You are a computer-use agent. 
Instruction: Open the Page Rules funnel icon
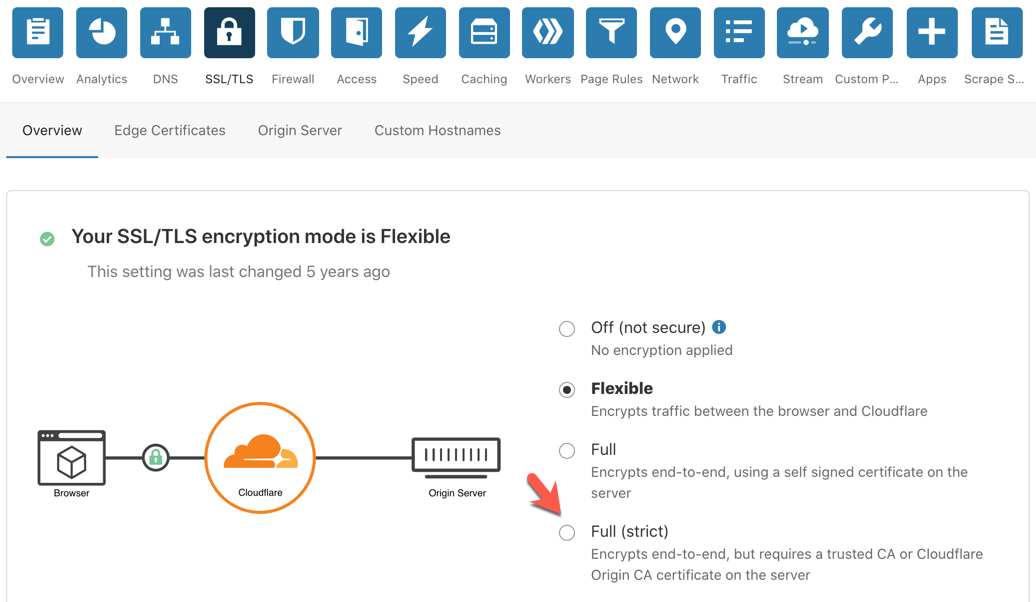611,33
